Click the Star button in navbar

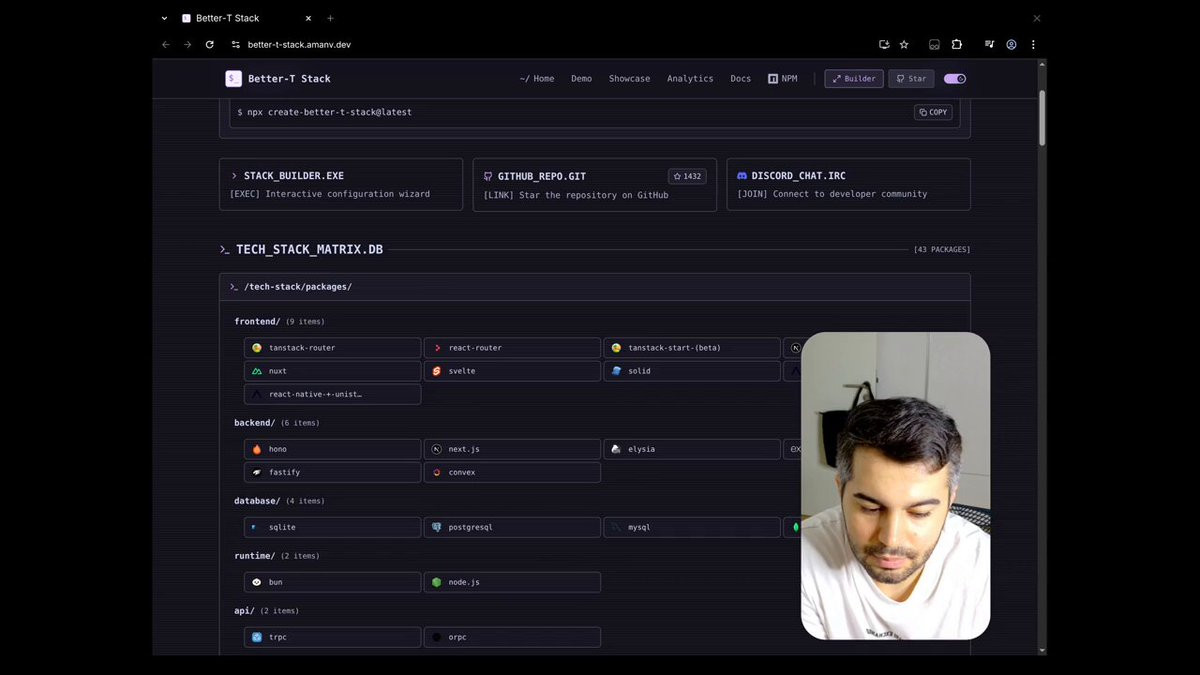[911, 78]
